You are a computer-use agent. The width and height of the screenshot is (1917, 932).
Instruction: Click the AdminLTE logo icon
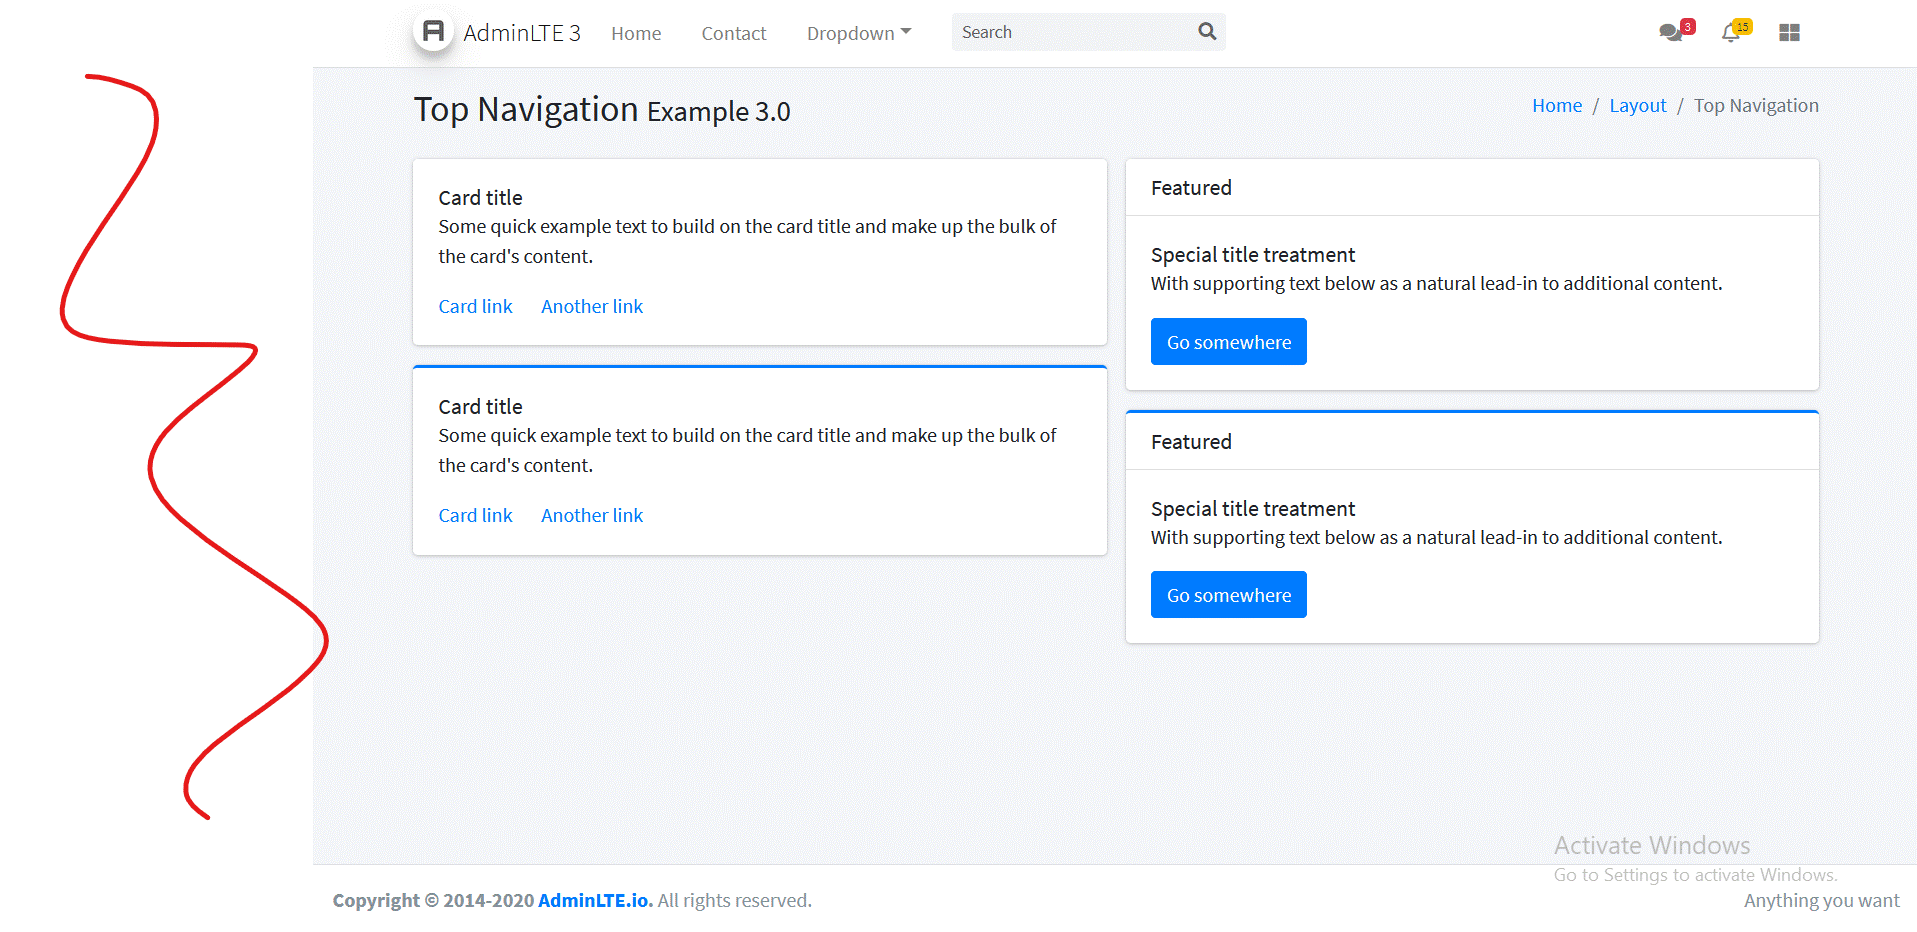tap(433, 31)
